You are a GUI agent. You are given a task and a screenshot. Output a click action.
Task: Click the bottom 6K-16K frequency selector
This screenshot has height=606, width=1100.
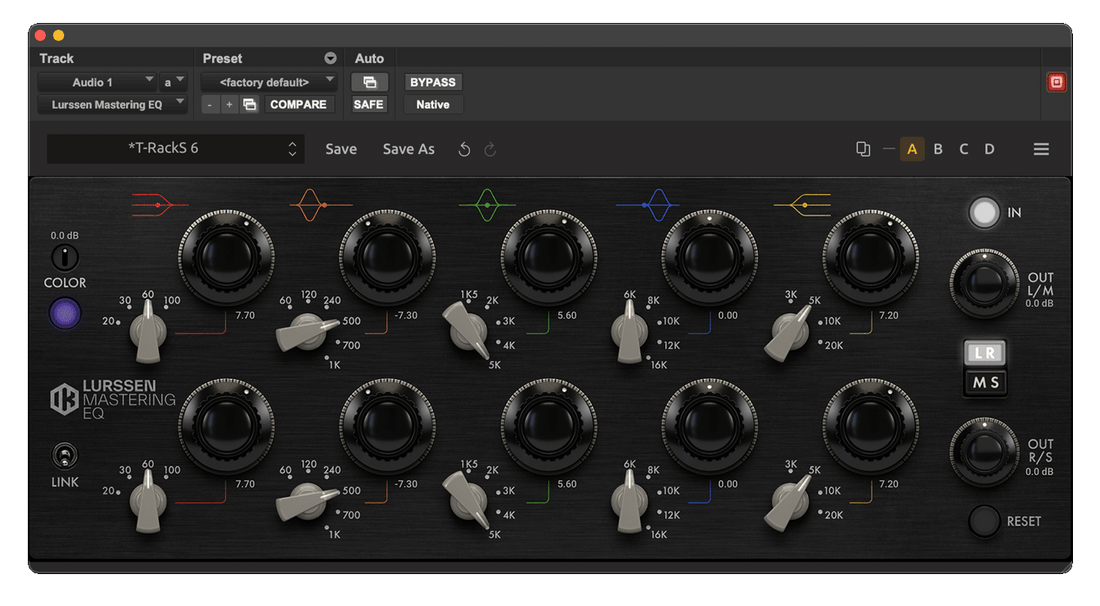(629, 501)
